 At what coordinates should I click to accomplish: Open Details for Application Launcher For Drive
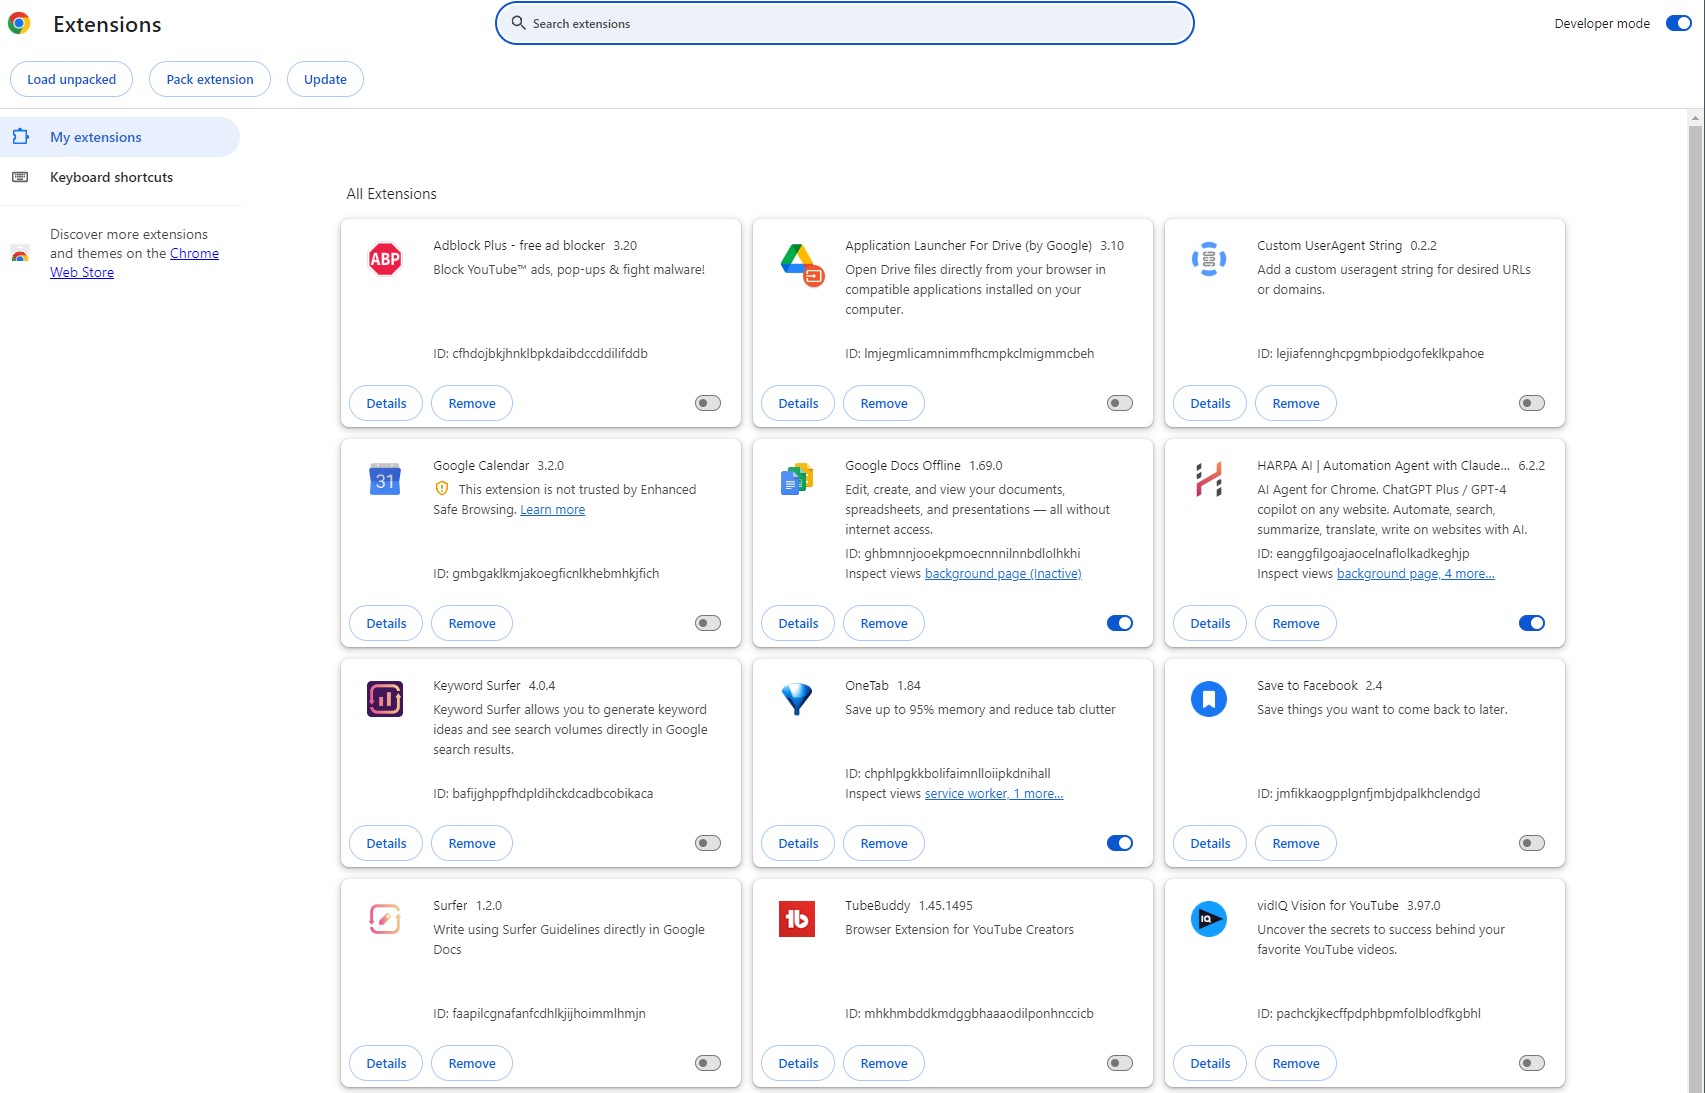click(798, 403)
